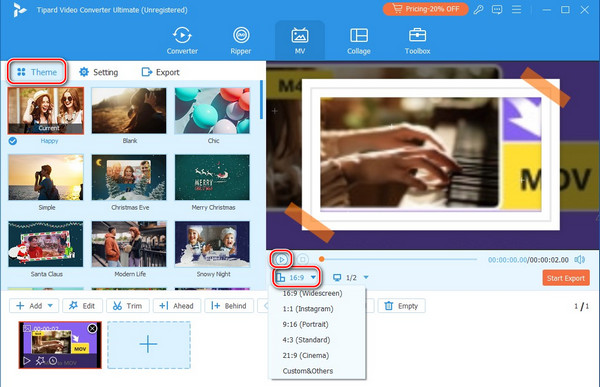Select Custom&Others option

pyautogui.click(x=308, y=371)
